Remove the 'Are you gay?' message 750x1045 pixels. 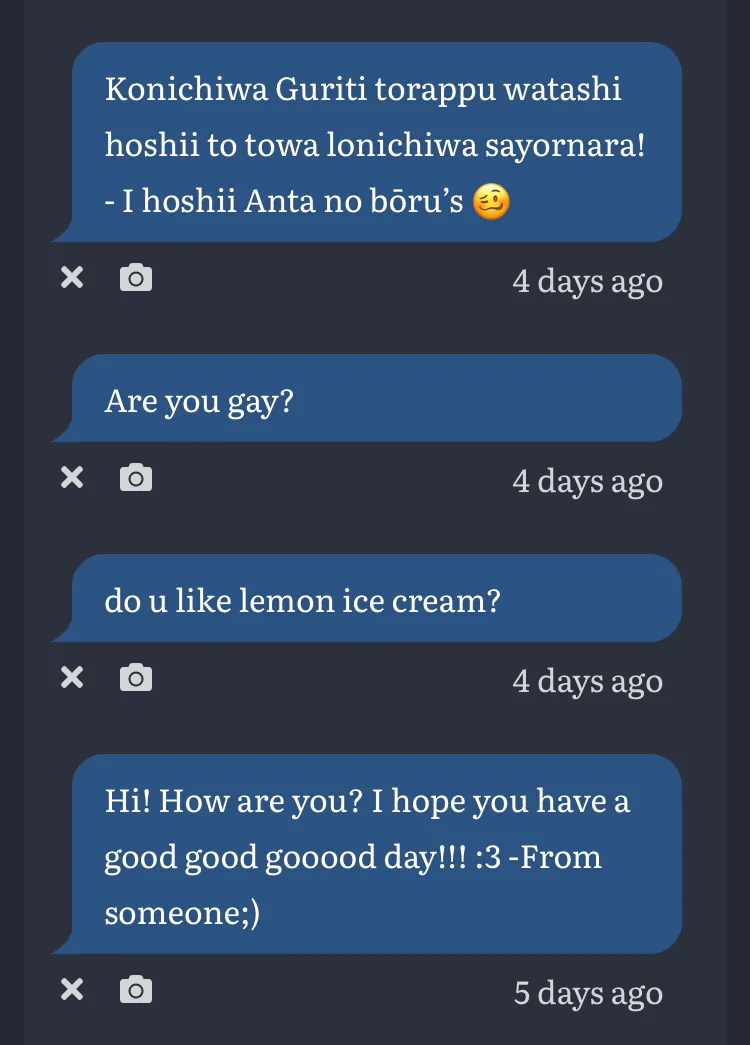tap(72, 478)
